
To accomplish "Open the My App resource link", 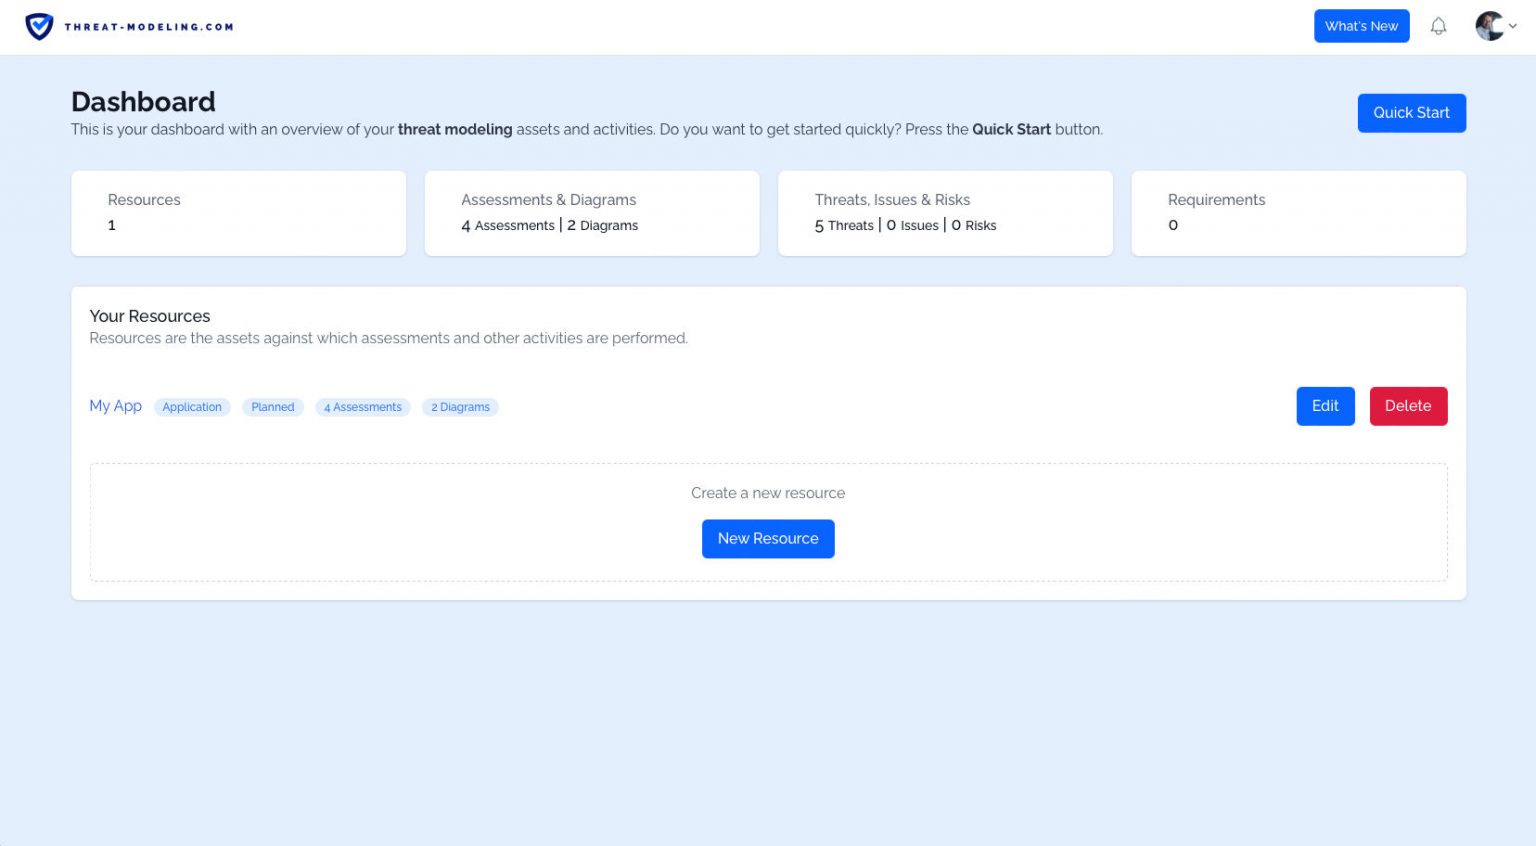I will [x=115, y=406].
